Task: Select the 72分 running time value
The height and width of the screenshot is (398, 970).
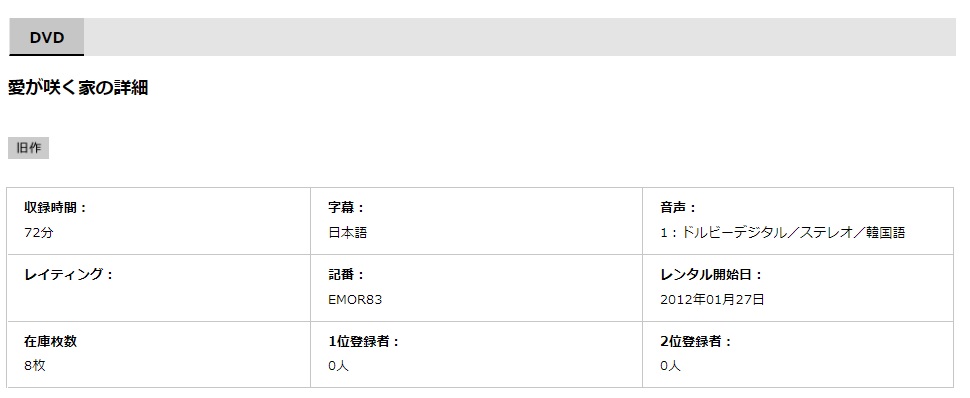Action: coord(35,233)
